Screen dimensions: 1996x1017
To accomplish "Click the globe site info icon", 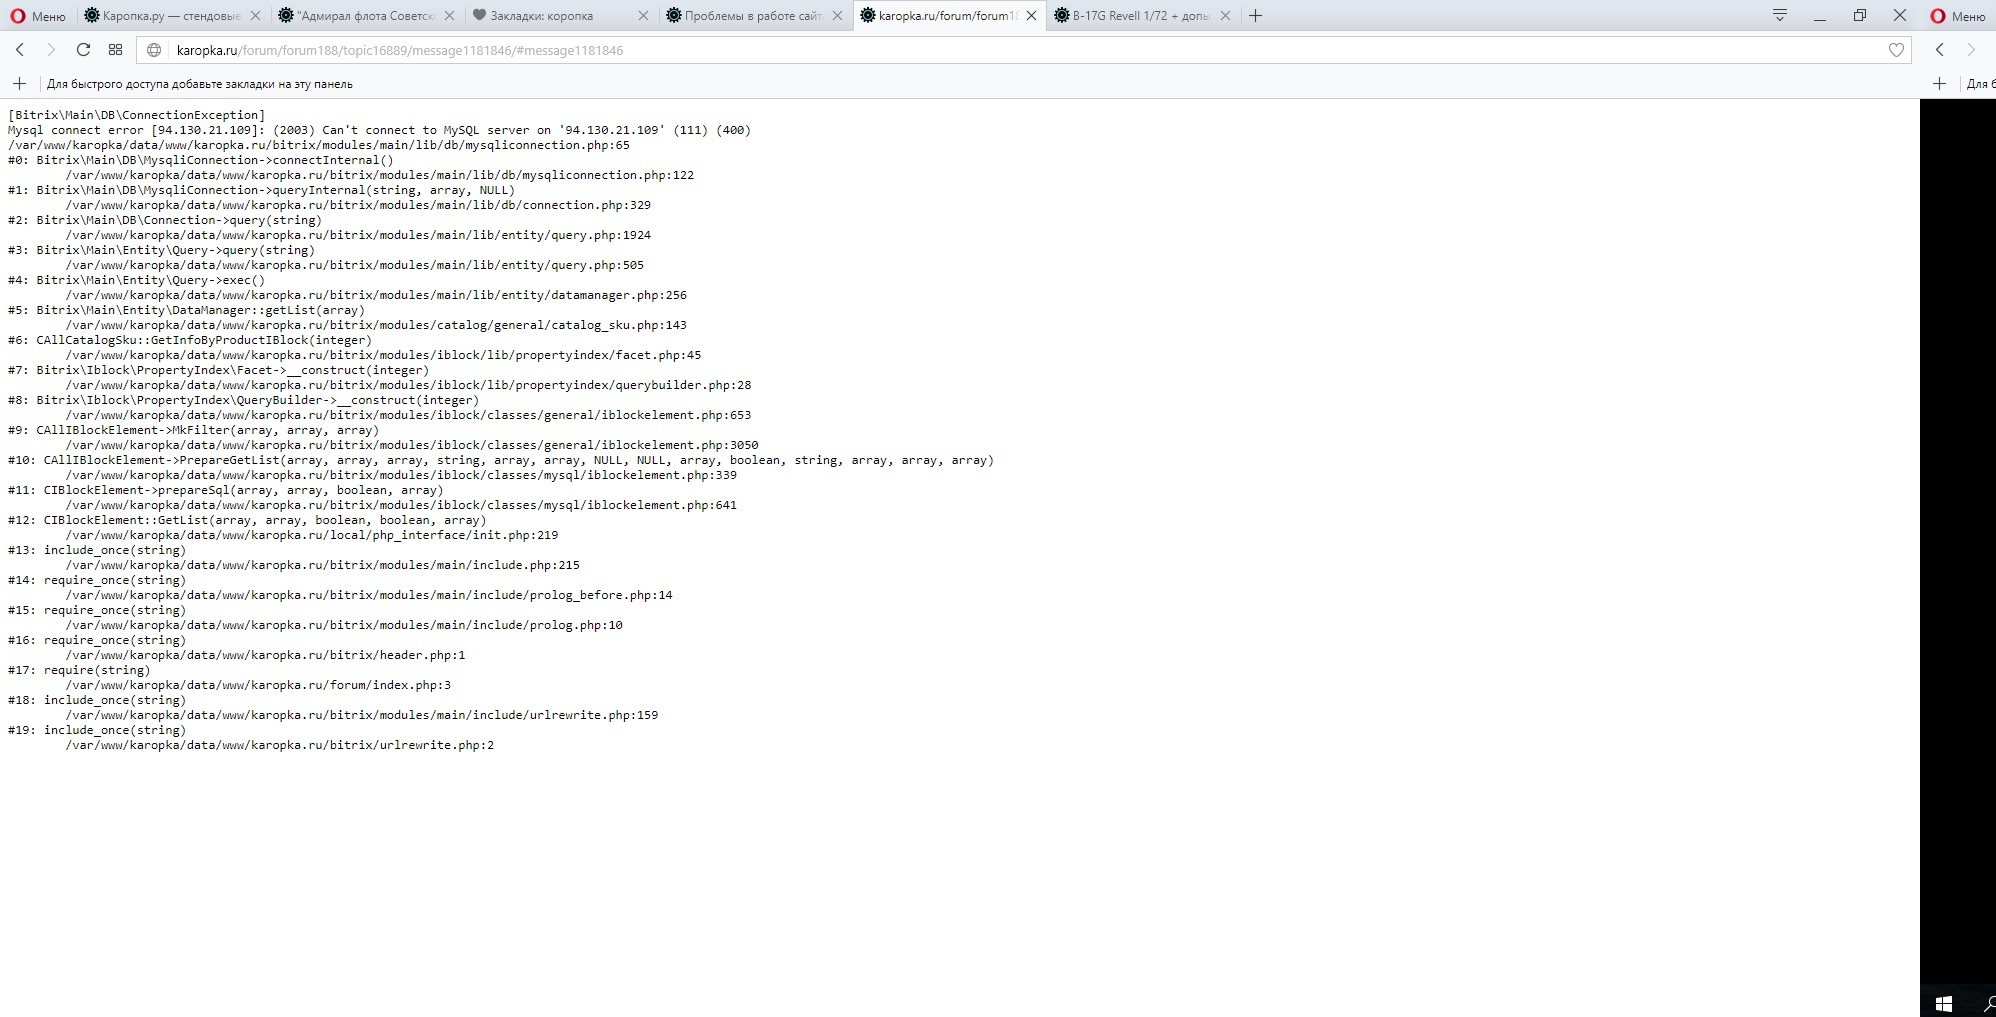I will tap(154, 50).
